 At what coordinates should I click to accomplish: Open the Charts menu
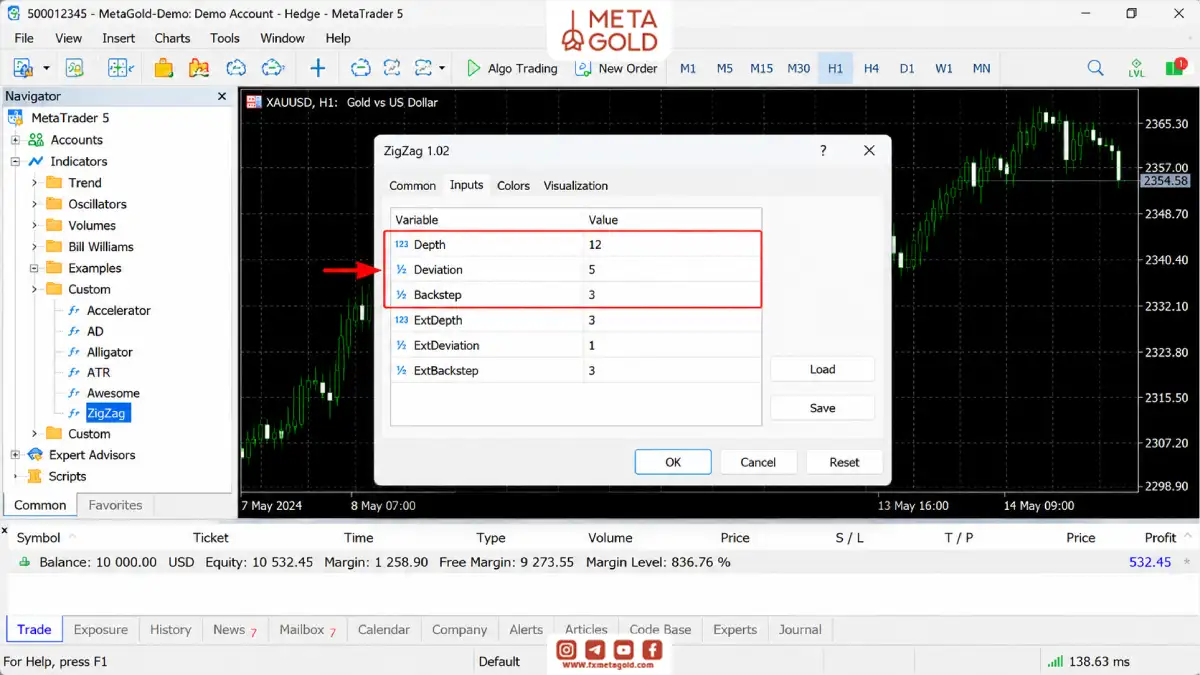[x=172, y=38]
